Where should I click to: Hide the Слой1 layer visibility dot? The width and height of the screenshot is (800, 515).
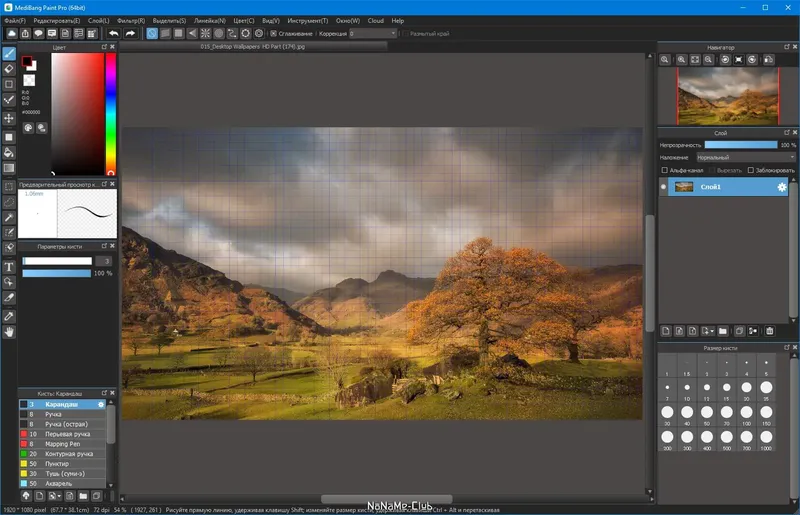click(663, 187)
